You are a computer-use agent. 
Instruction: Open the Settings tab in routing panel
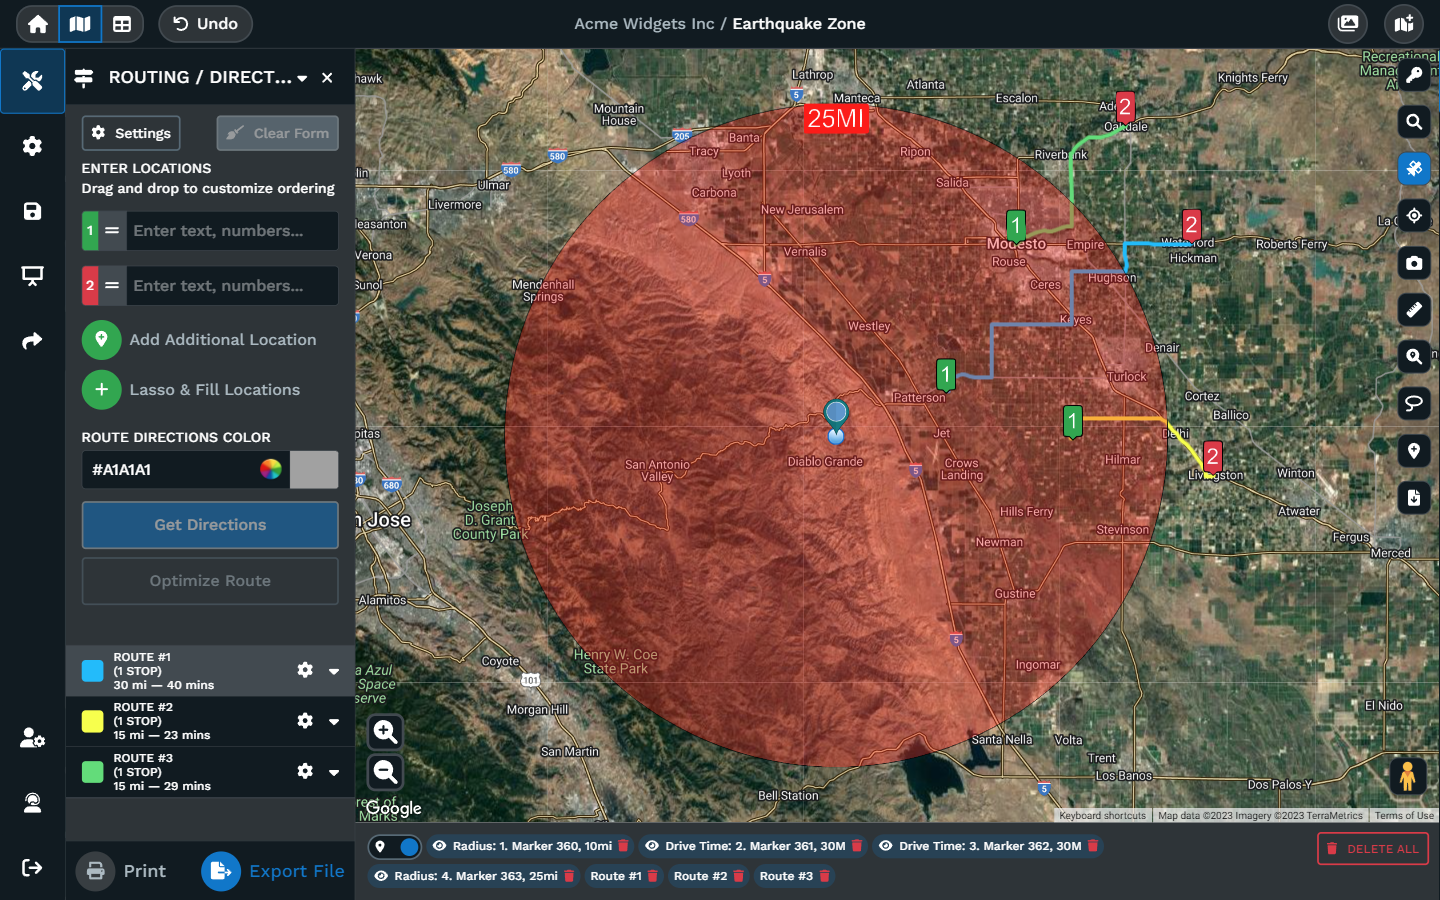point(131,133)
